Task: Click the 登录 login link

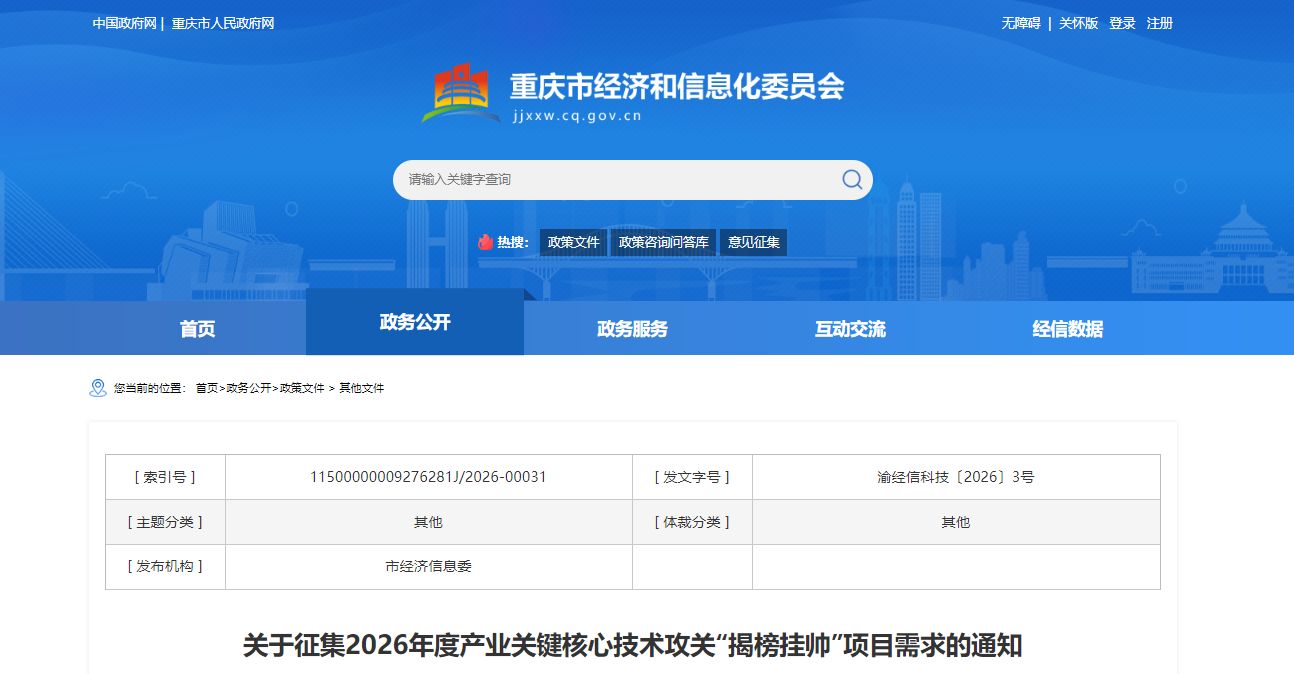Action: point(1122,23)
